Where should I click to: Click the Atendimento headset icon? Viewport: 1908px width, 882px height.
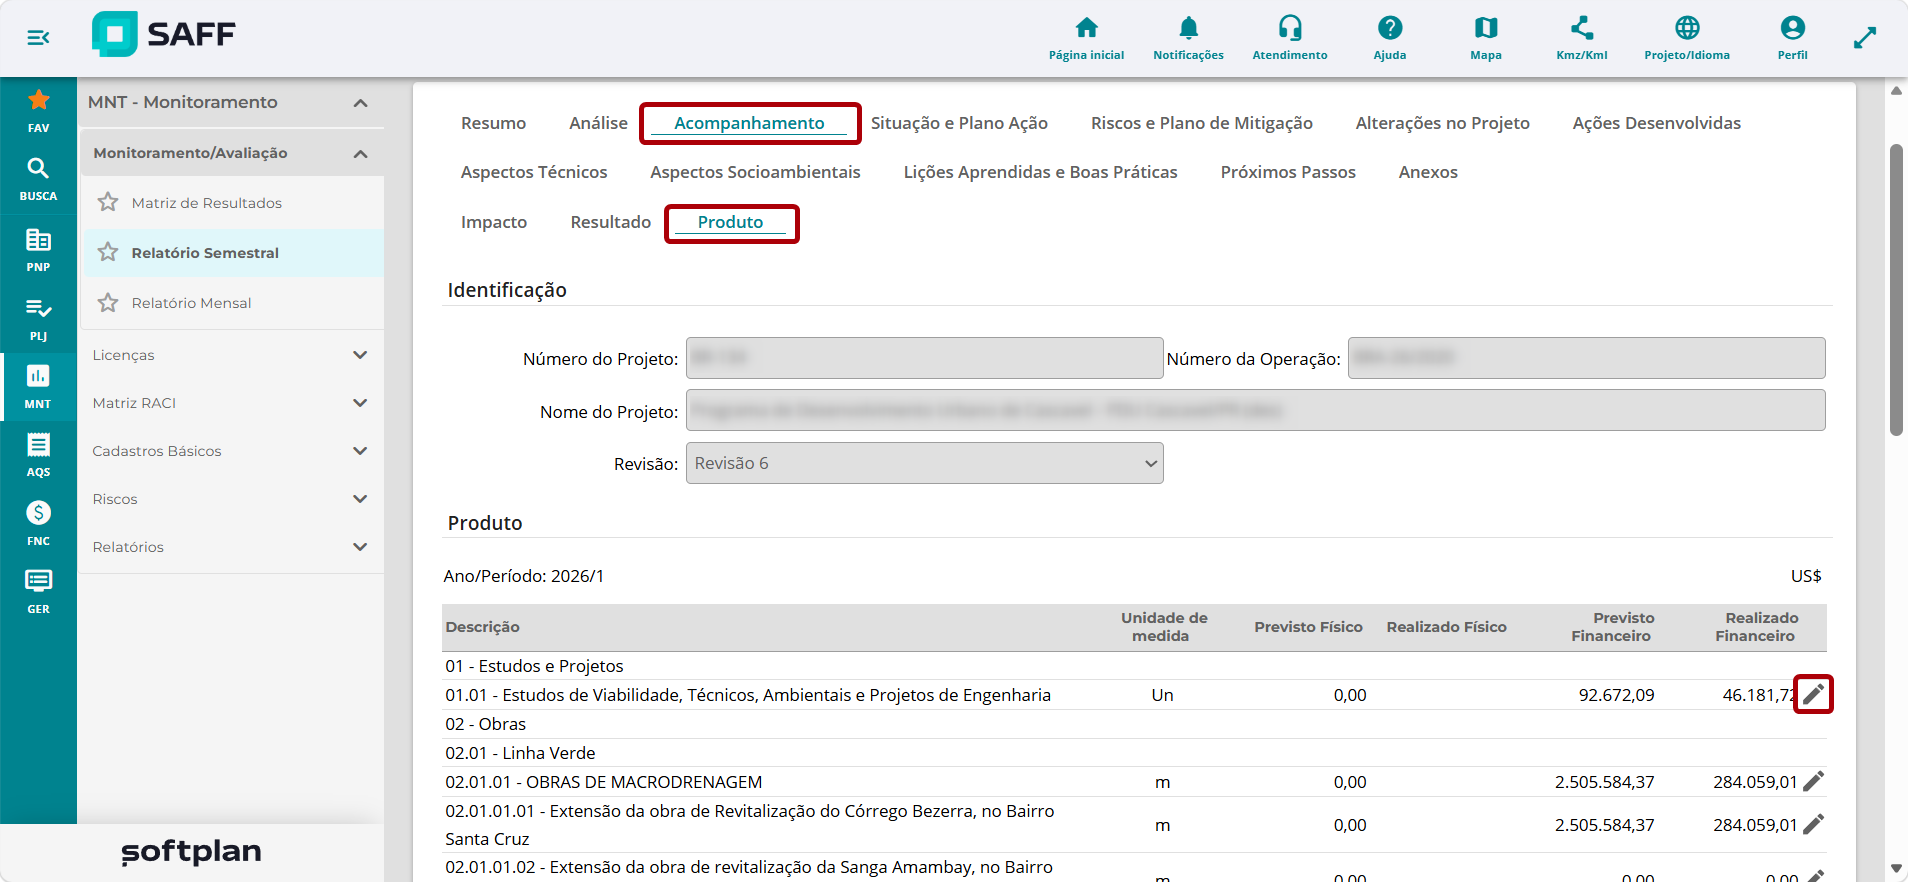click(1290, 28)
